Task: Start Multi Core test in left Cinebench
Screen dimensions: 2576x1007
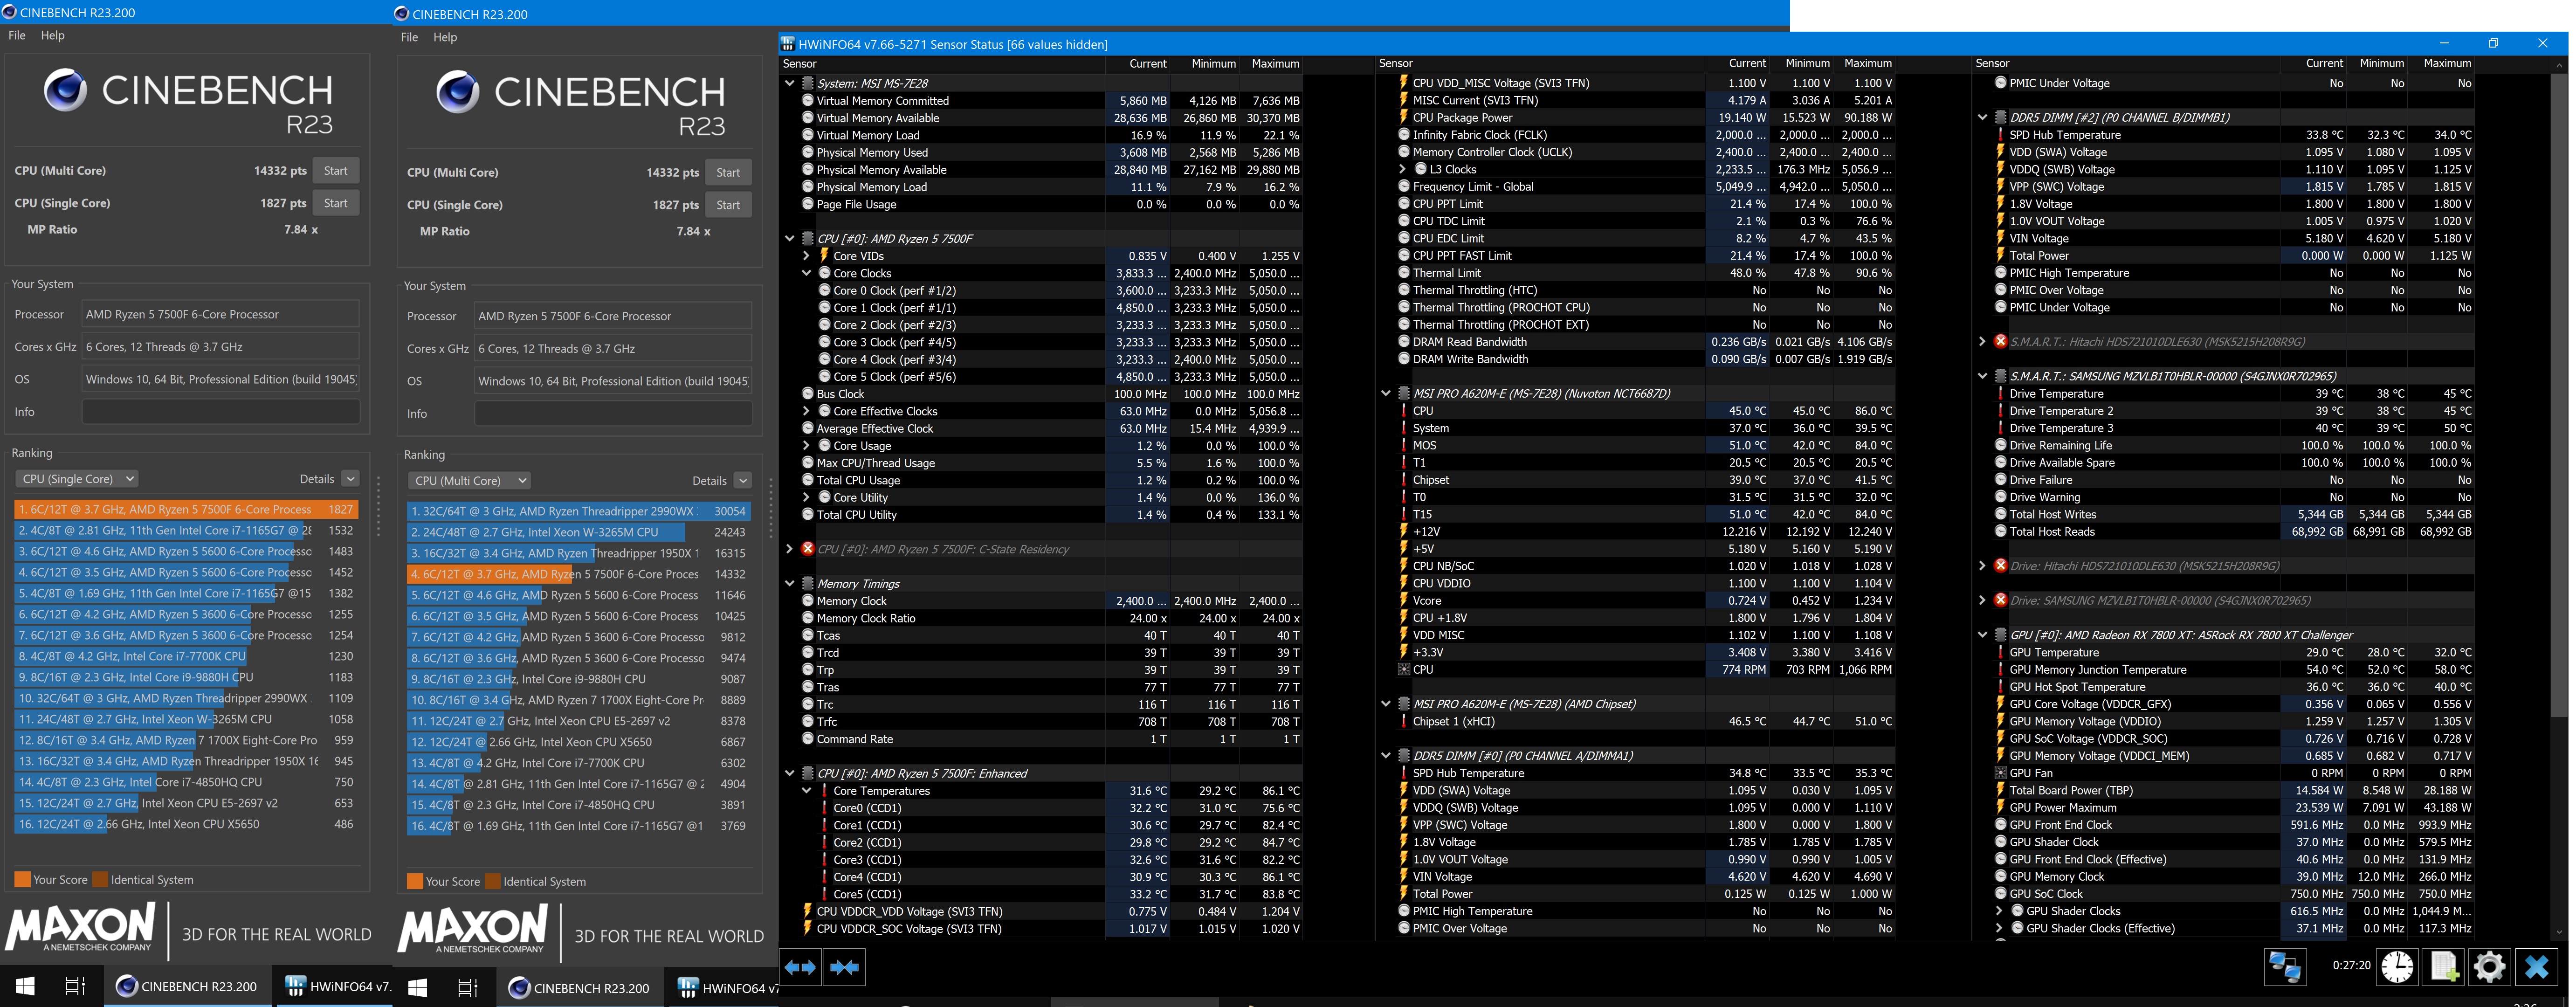Action: (x=336, y=171)
